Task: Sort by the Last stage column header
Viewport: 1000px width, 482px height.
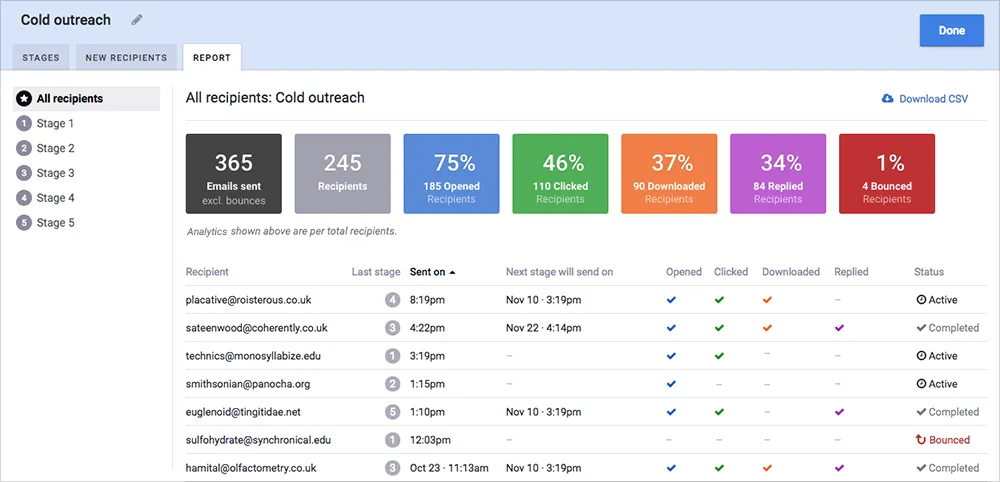Action: pos(376,272)
